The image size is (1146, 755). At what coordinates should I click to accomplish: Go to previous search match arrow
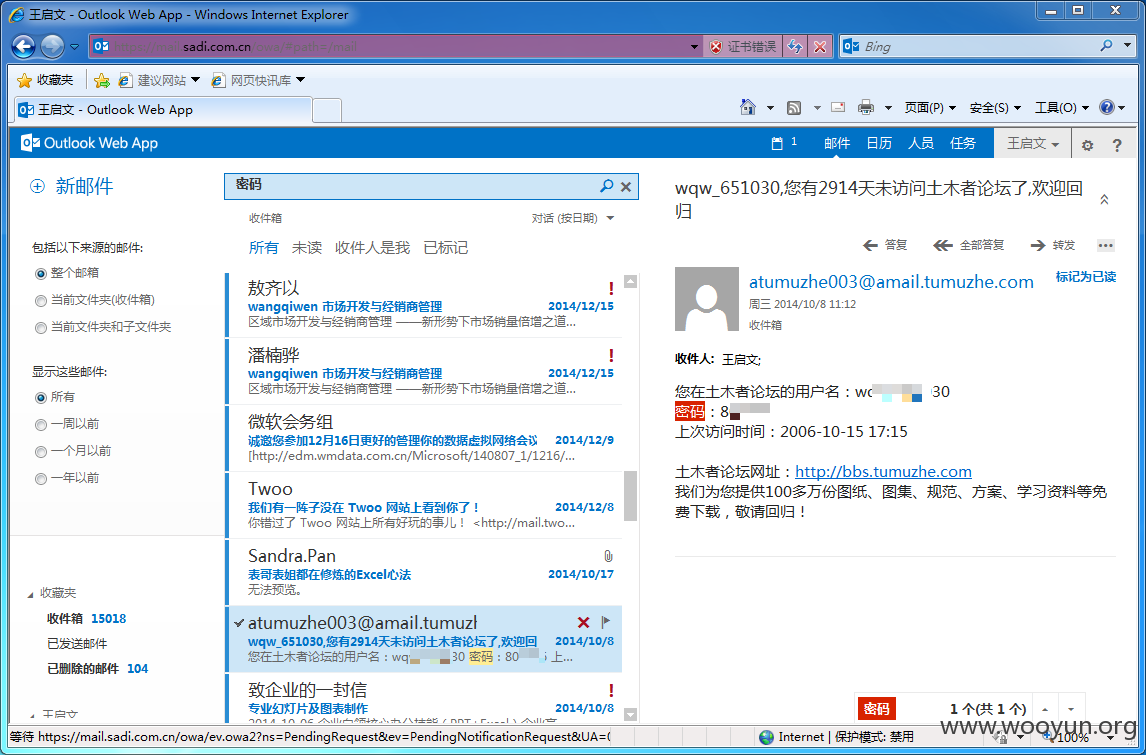(1045, 709)
